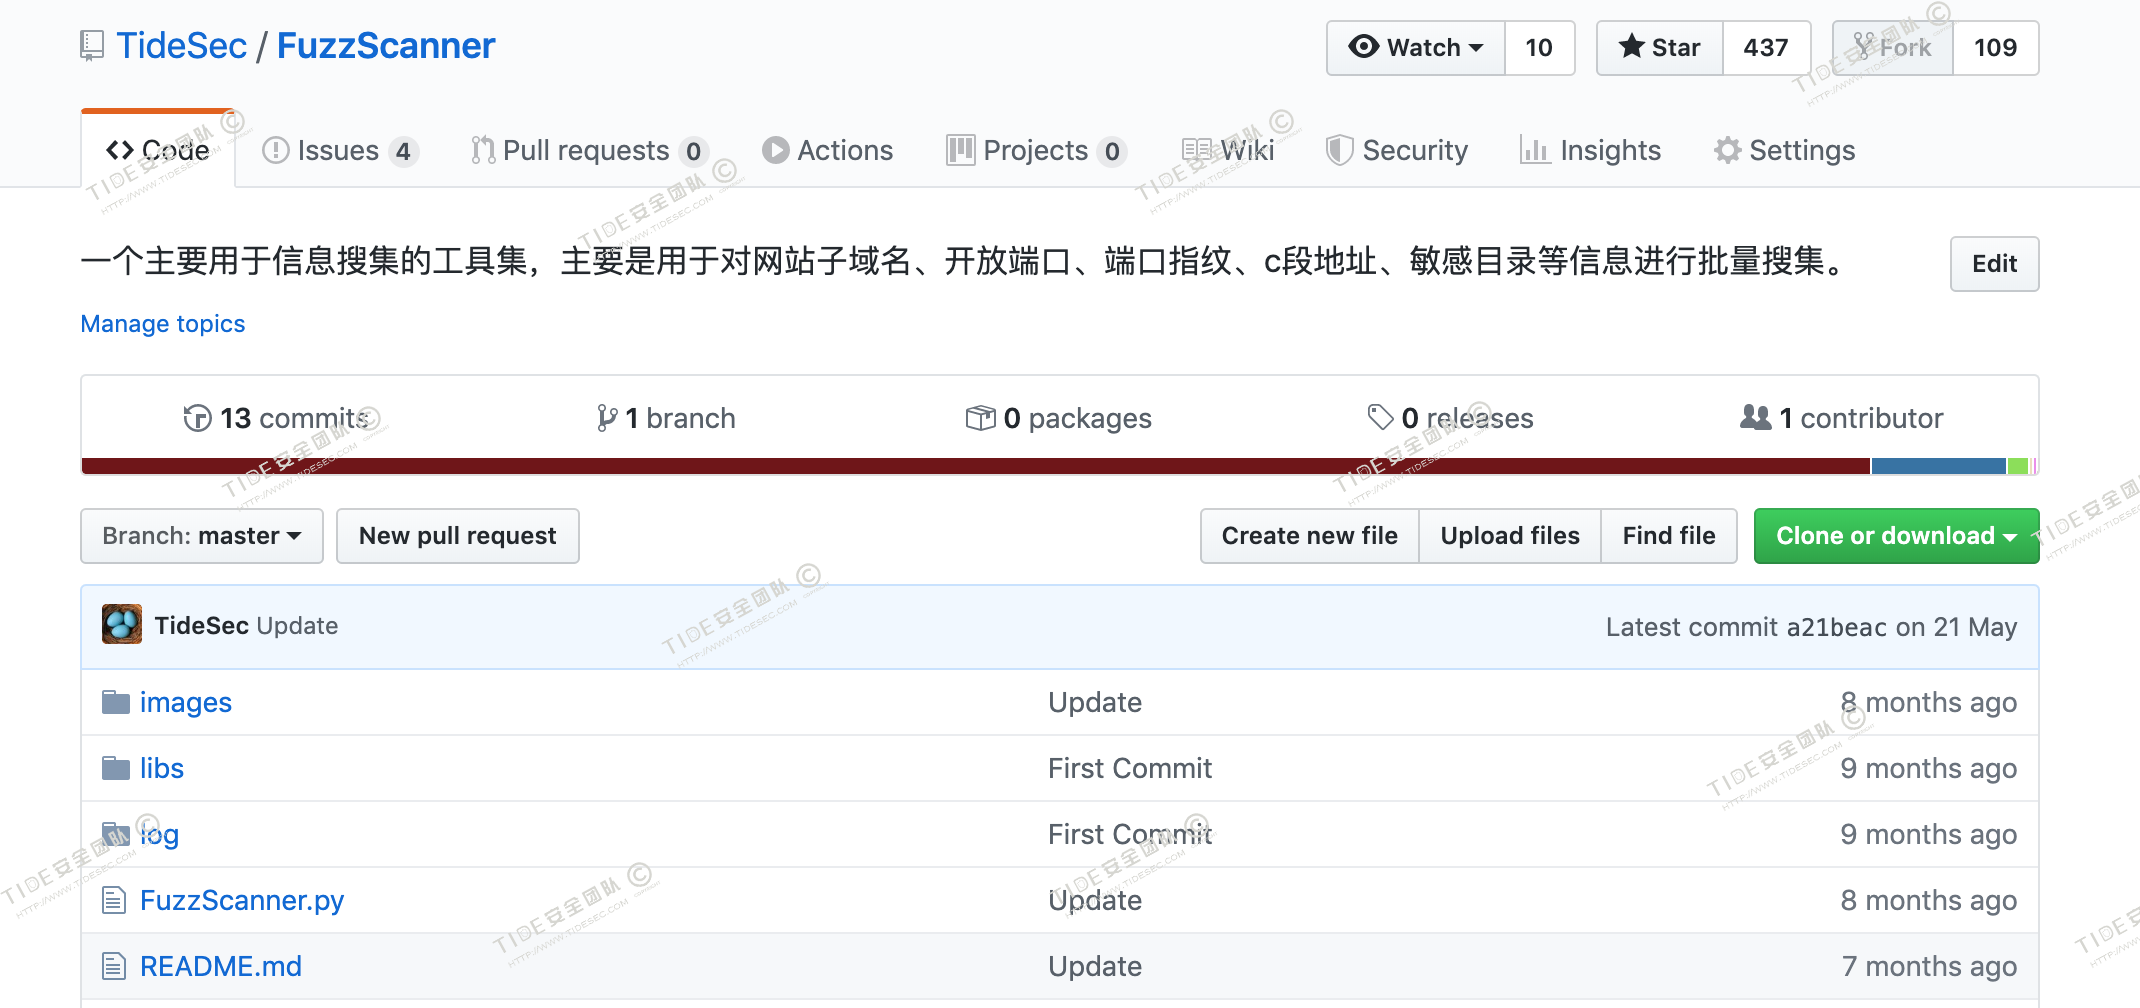The image size is (2140, 1008).
Task: Click the releases tag icon
Action: [x=1380, y=418]
